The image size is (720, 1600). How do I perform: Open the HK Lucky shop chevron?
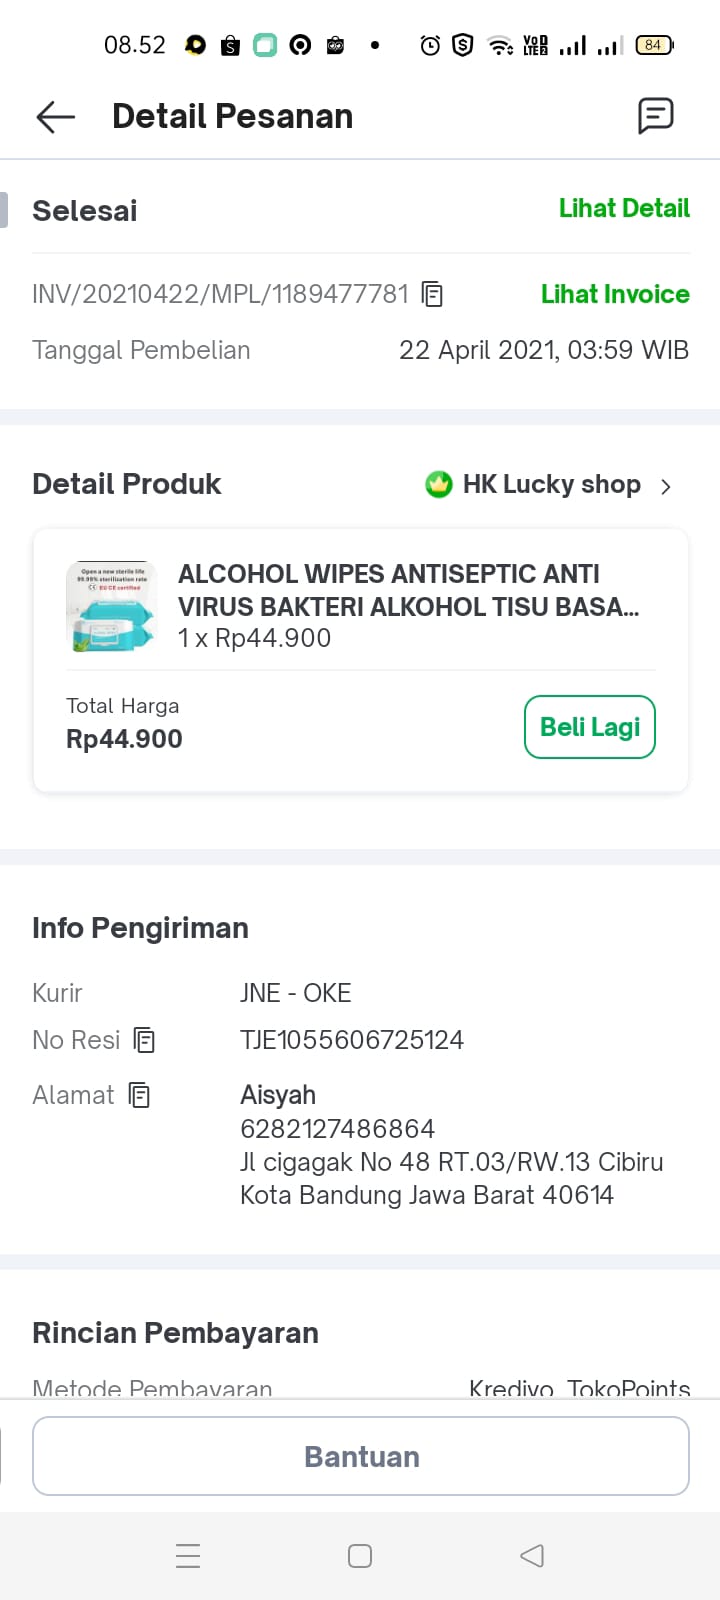pos(666,486)
